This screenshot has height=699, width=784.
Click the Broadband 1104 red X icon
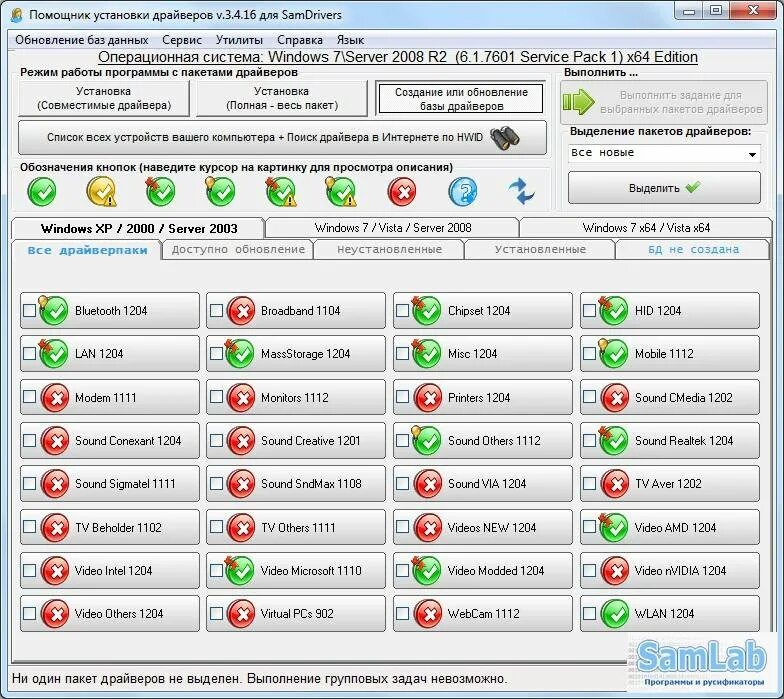(242, 310)
